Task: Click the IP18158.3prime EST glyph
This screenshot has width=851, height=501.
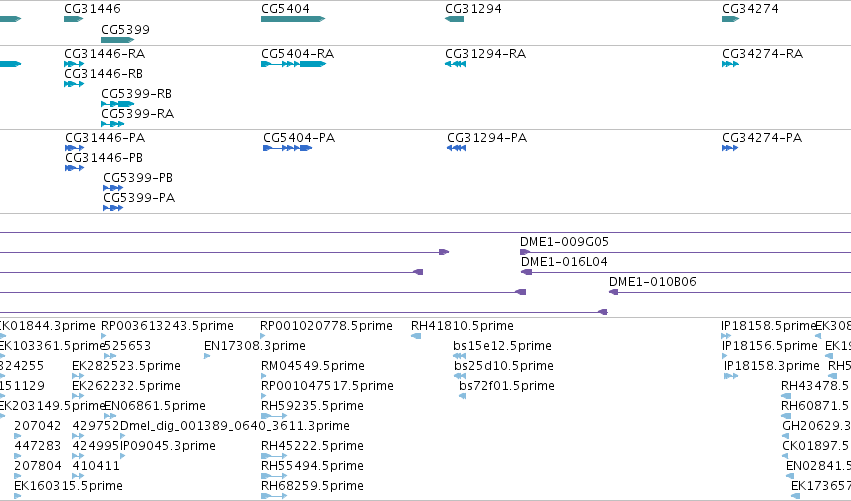Action: (731, 376)
